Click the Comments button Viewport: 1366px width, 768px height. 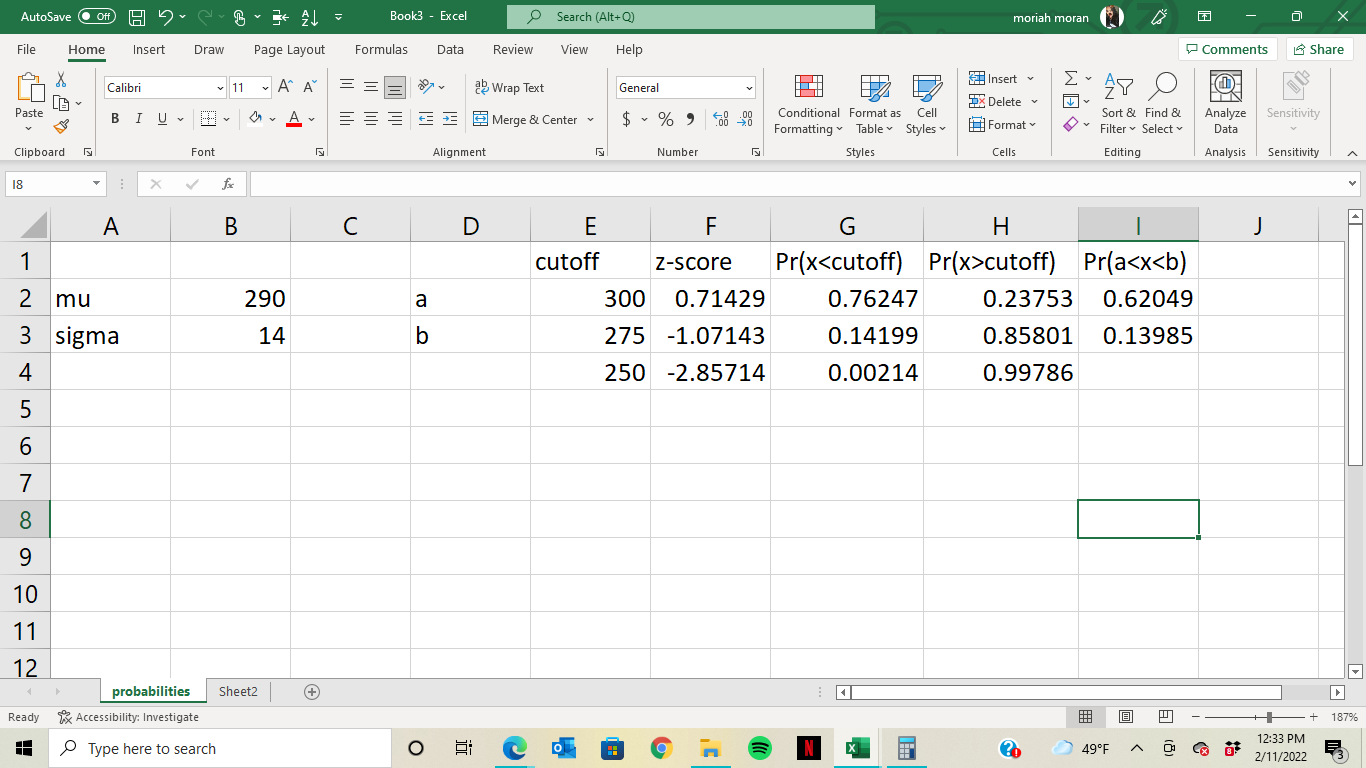[1228, 49]
